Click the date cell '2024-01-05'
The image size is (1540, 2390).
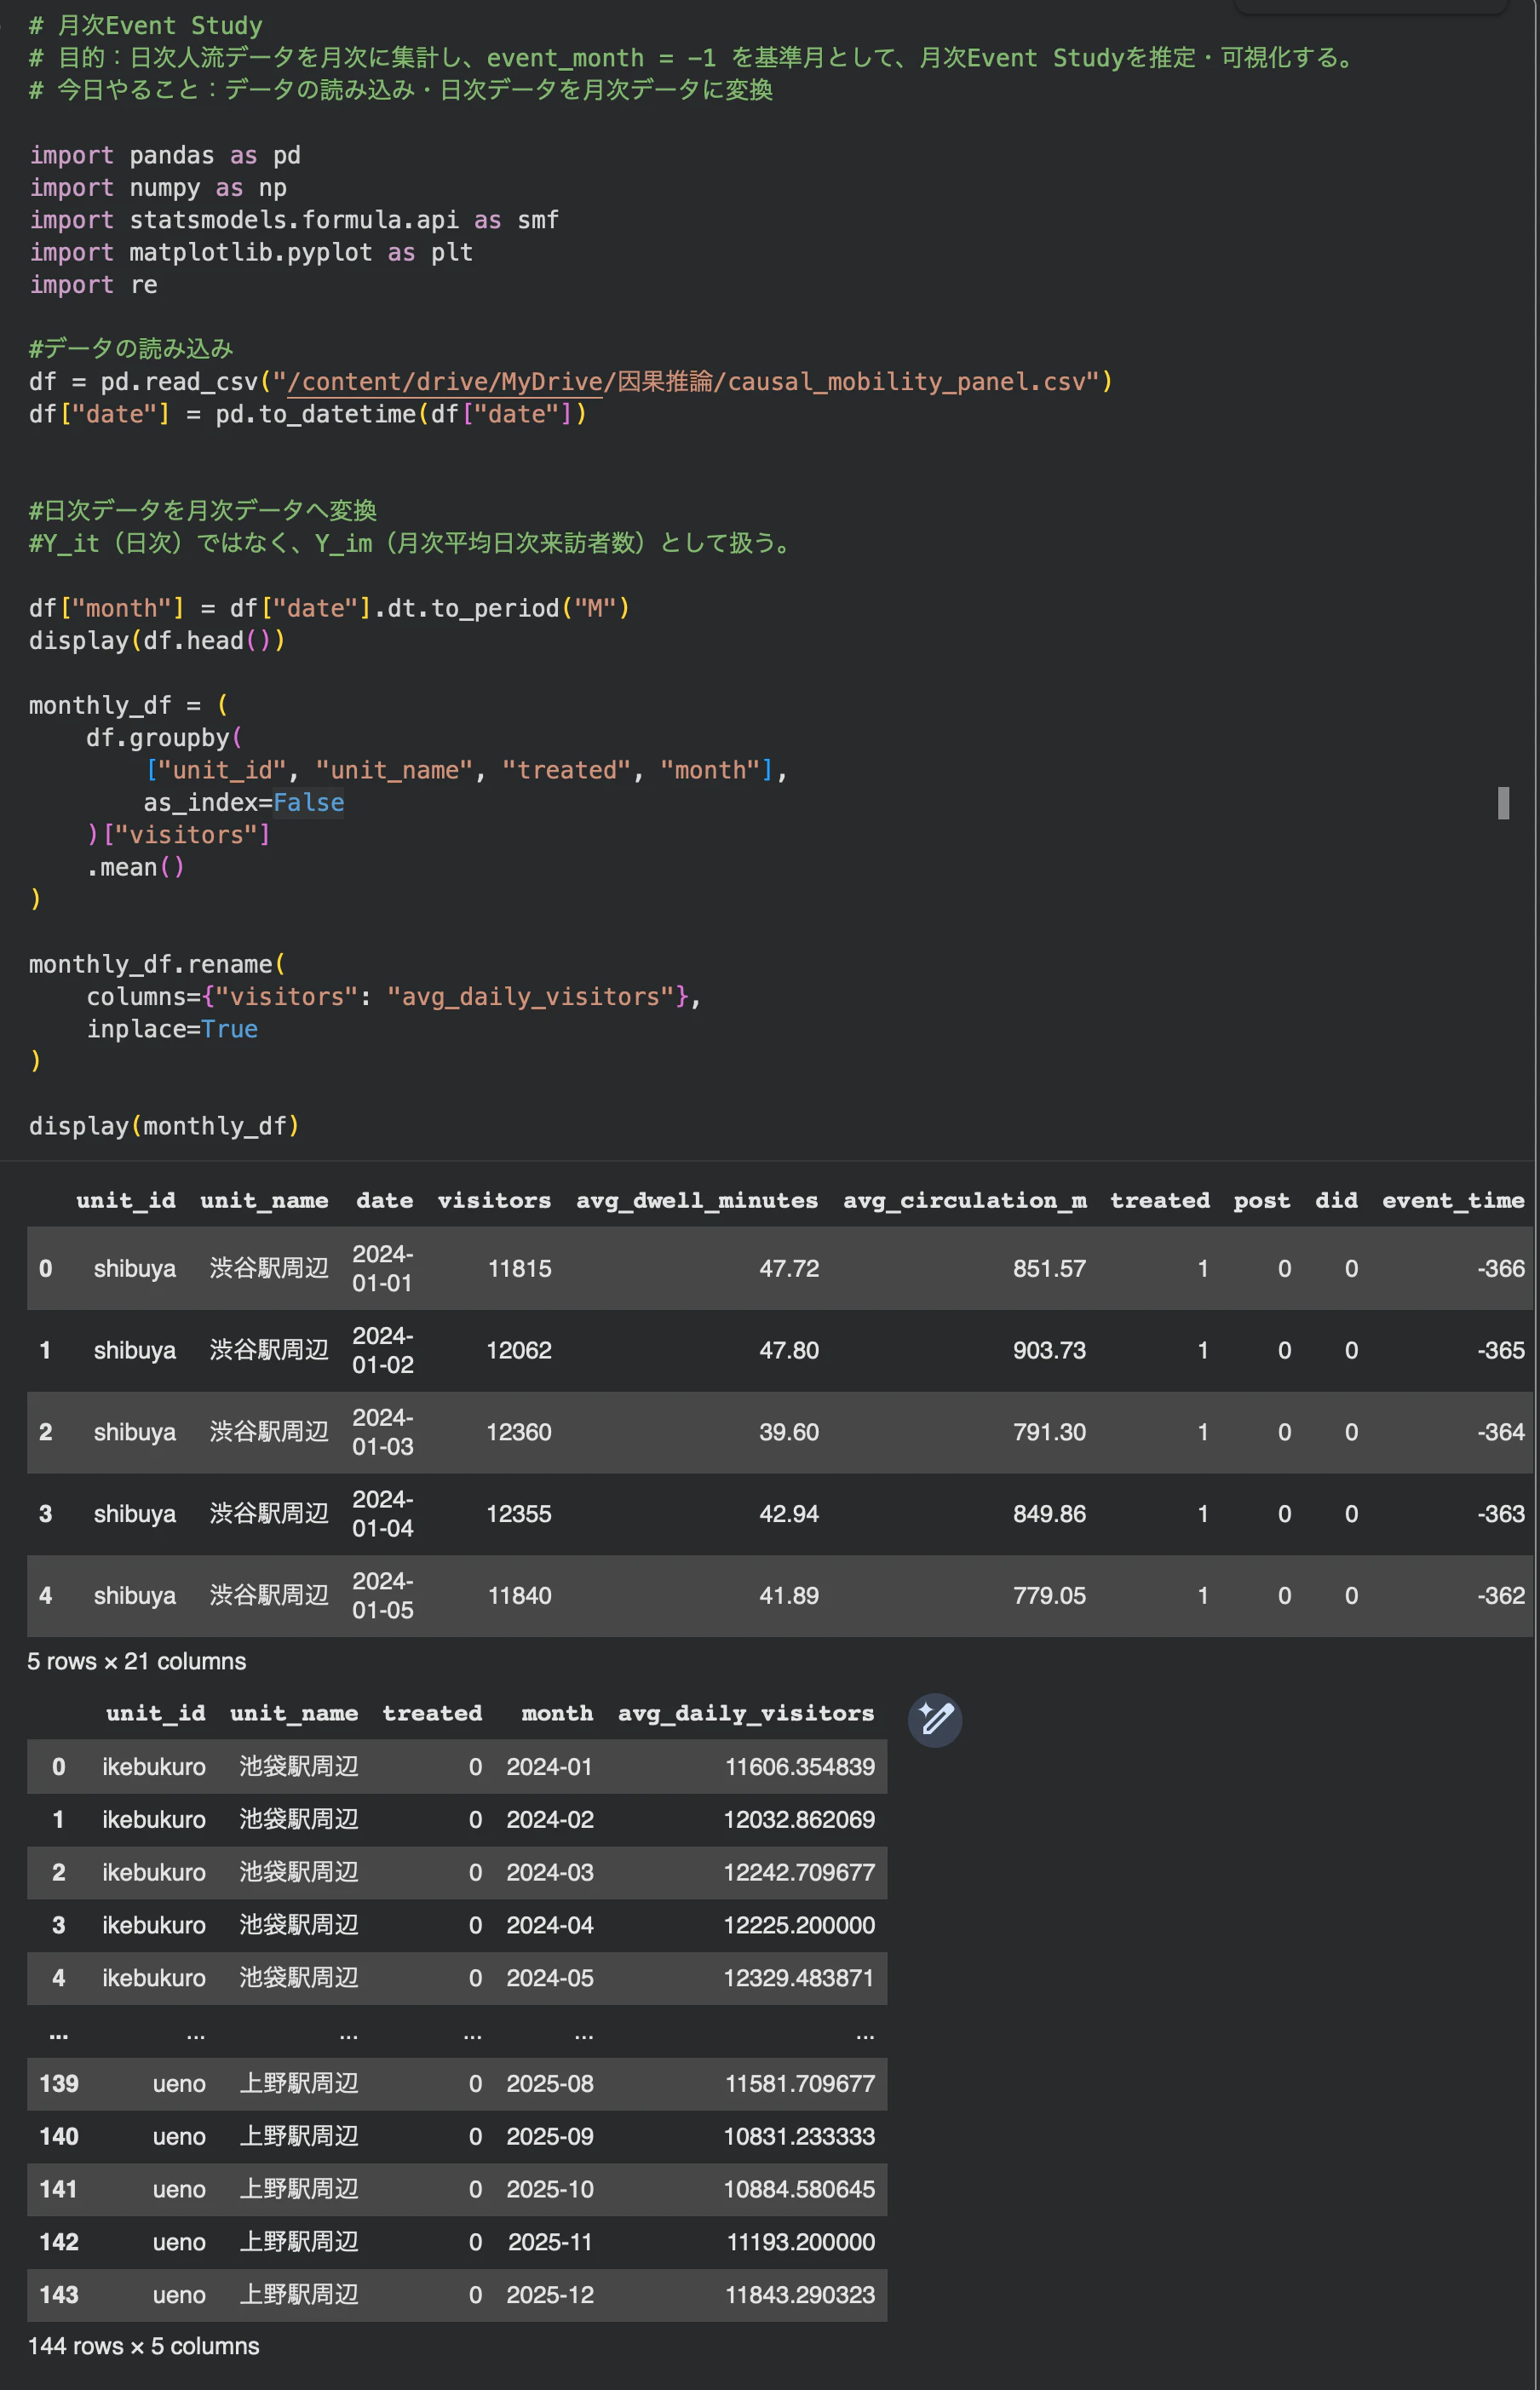coord(383,1596)
